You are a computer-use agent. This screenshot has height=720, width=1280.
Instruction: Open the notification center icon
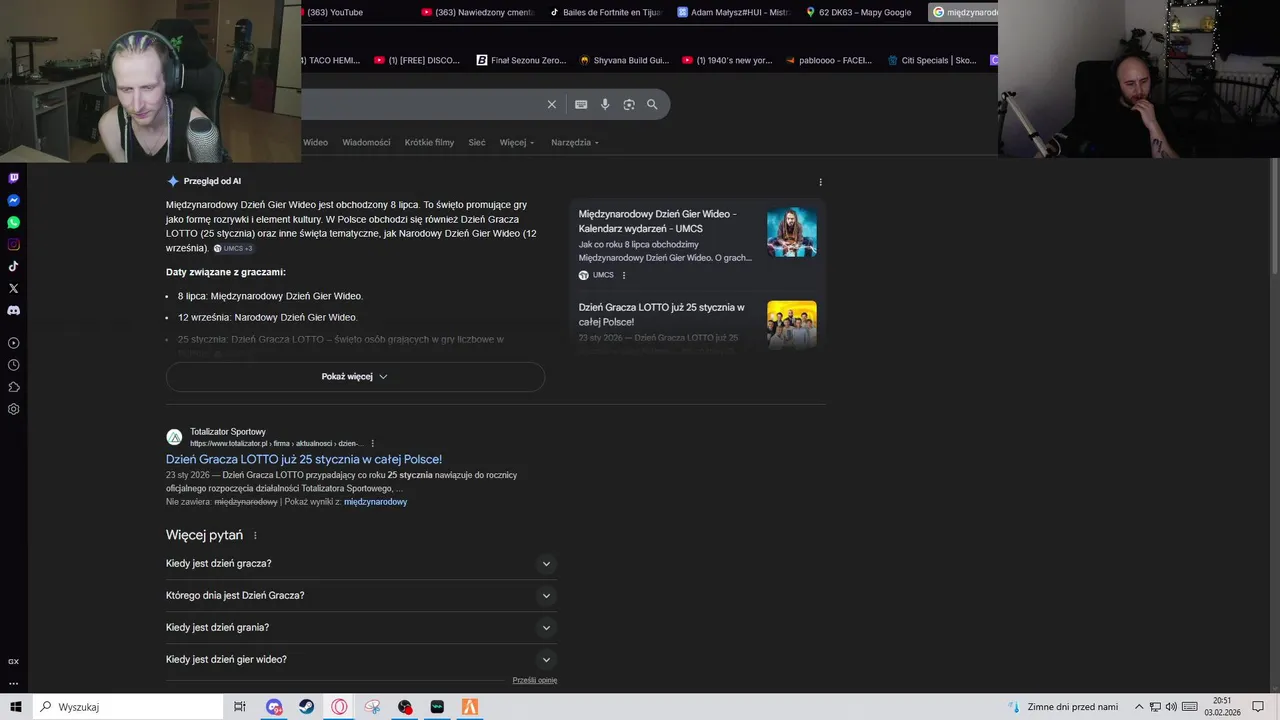(x=1258, y=707)
